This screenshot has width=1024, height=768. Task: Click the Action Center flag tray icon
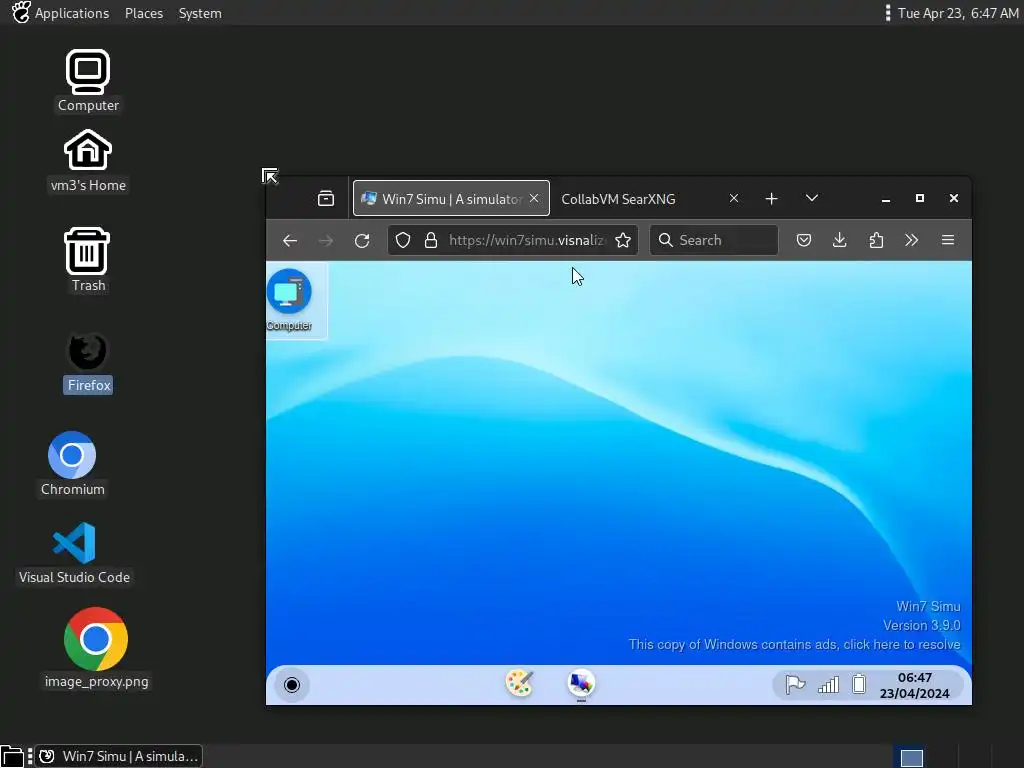tap(795, 684)
